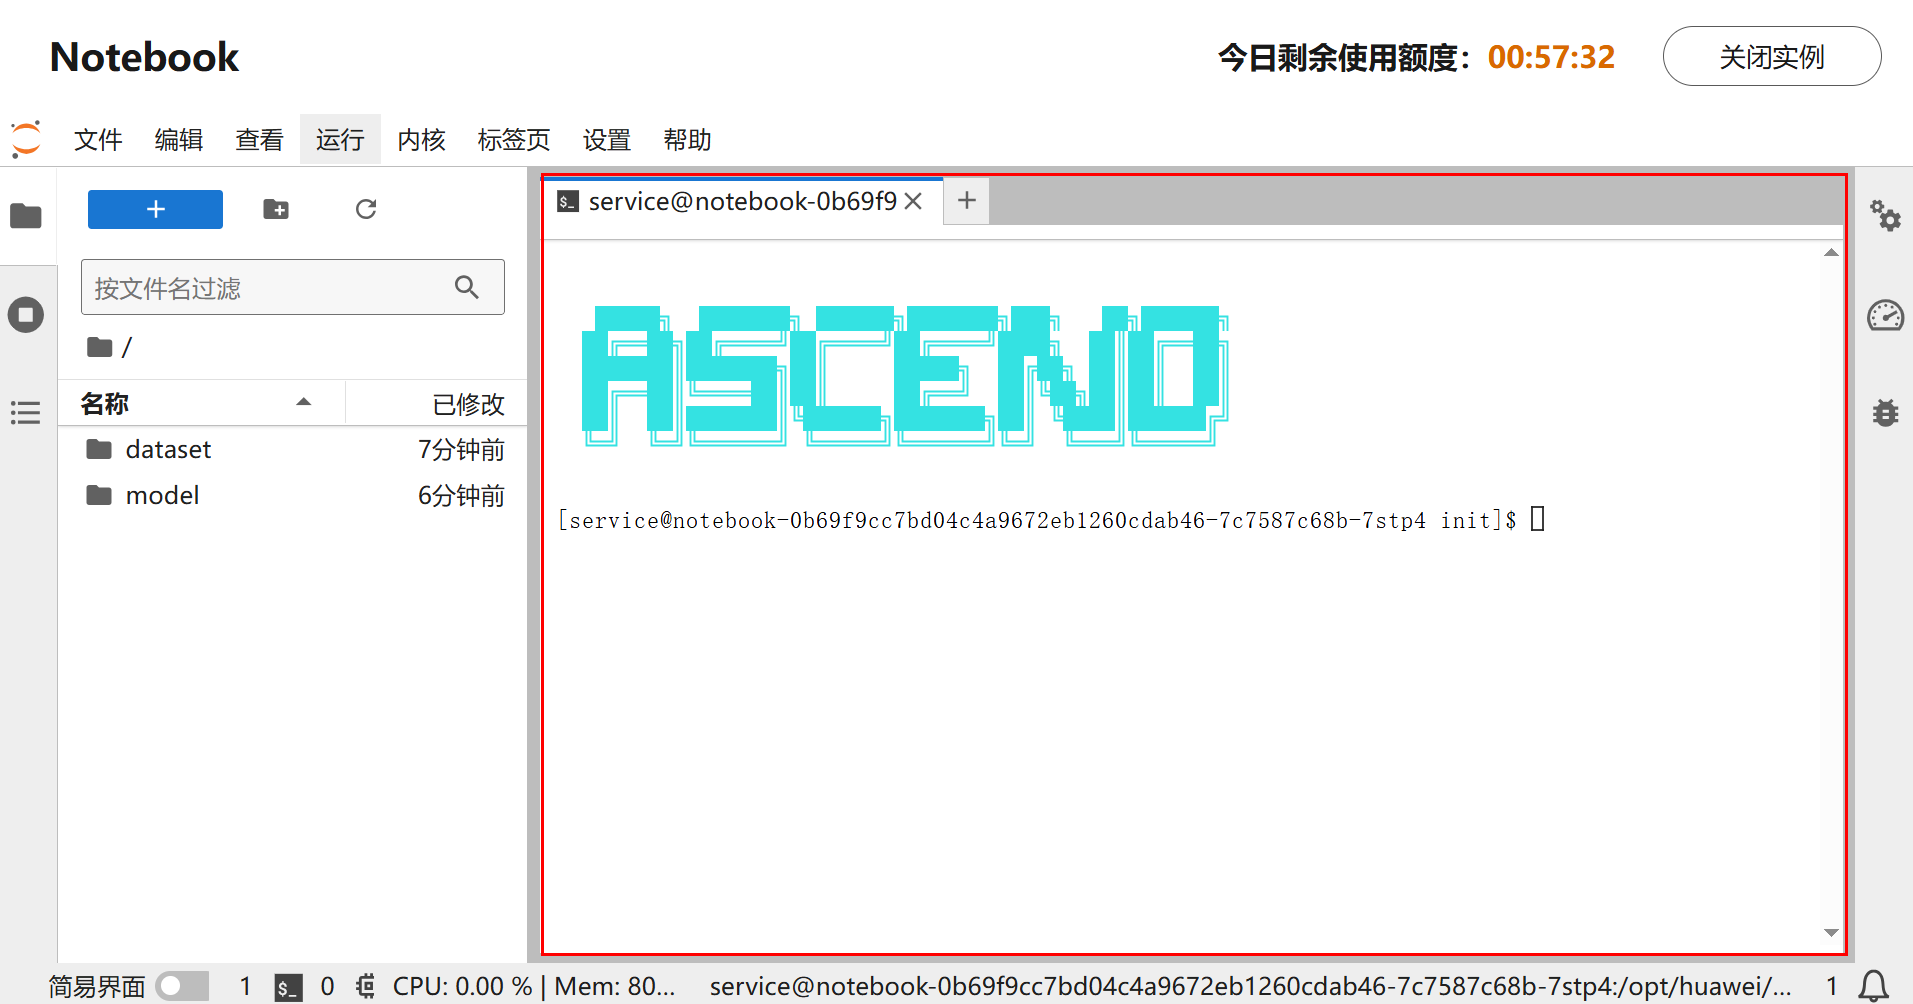Open the 查看 menu
The image size is (1913, 1004).
(x=260, y=139)
